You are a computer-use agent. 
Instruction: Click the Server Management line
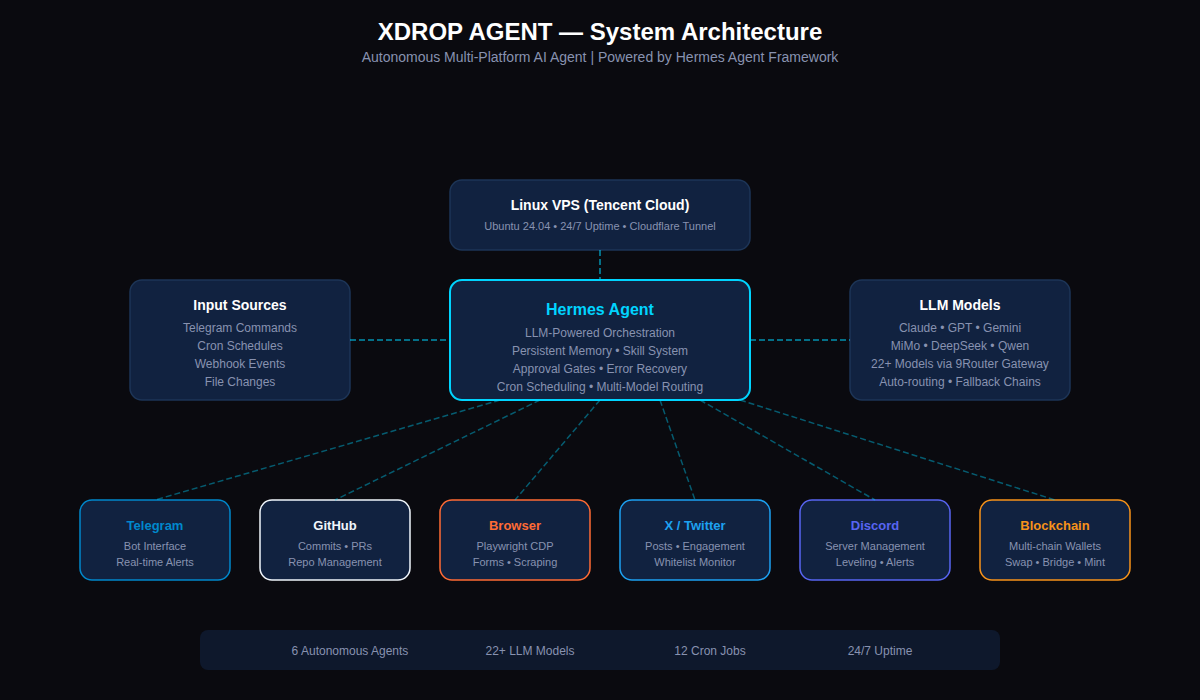pyautogui.click(x=875, y=546)
